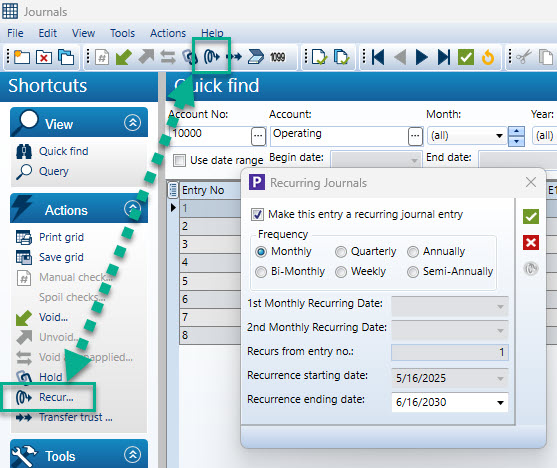Screen dimensions: 557x468
Task: Click the 1099 toolbar icon
Action: [277, 57]
